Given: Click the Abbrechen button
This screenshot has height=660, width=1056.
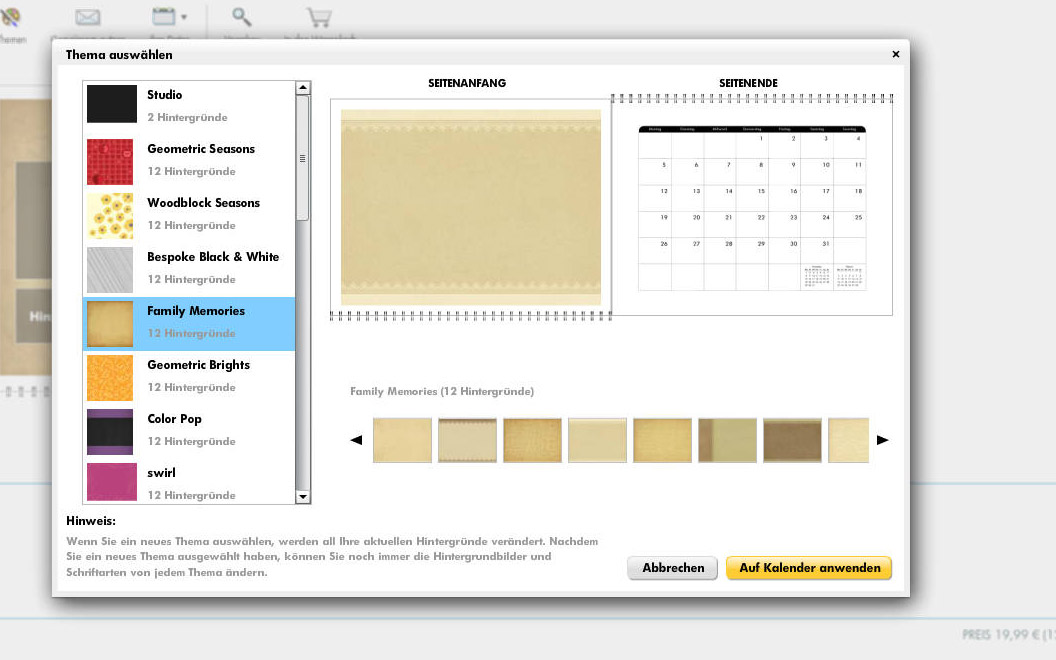Looking at the screenshot, I should tap(672, 568).
